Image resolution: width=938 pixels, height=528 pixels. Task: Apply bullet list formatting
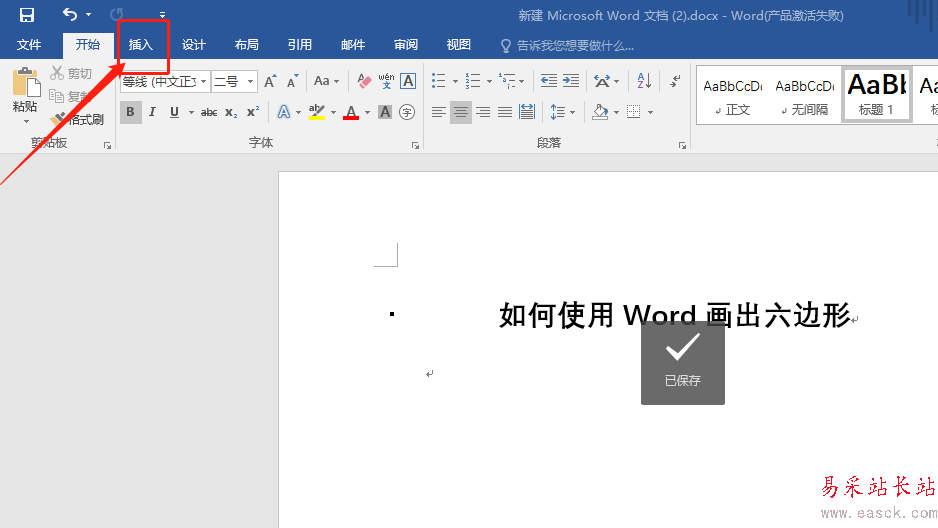pyautogui.click(x=439, y=81)
